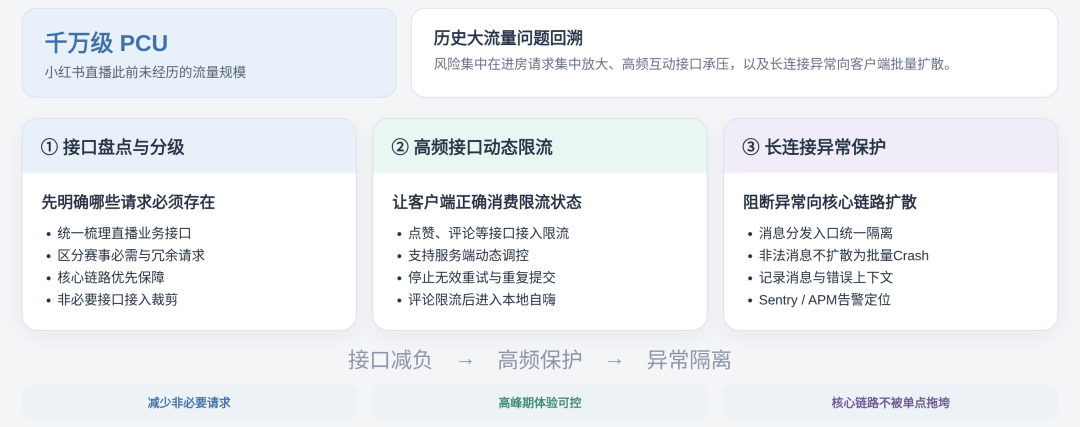Open the ③ 长连接异常保护 card header
1080x427 pixels.
891,146
